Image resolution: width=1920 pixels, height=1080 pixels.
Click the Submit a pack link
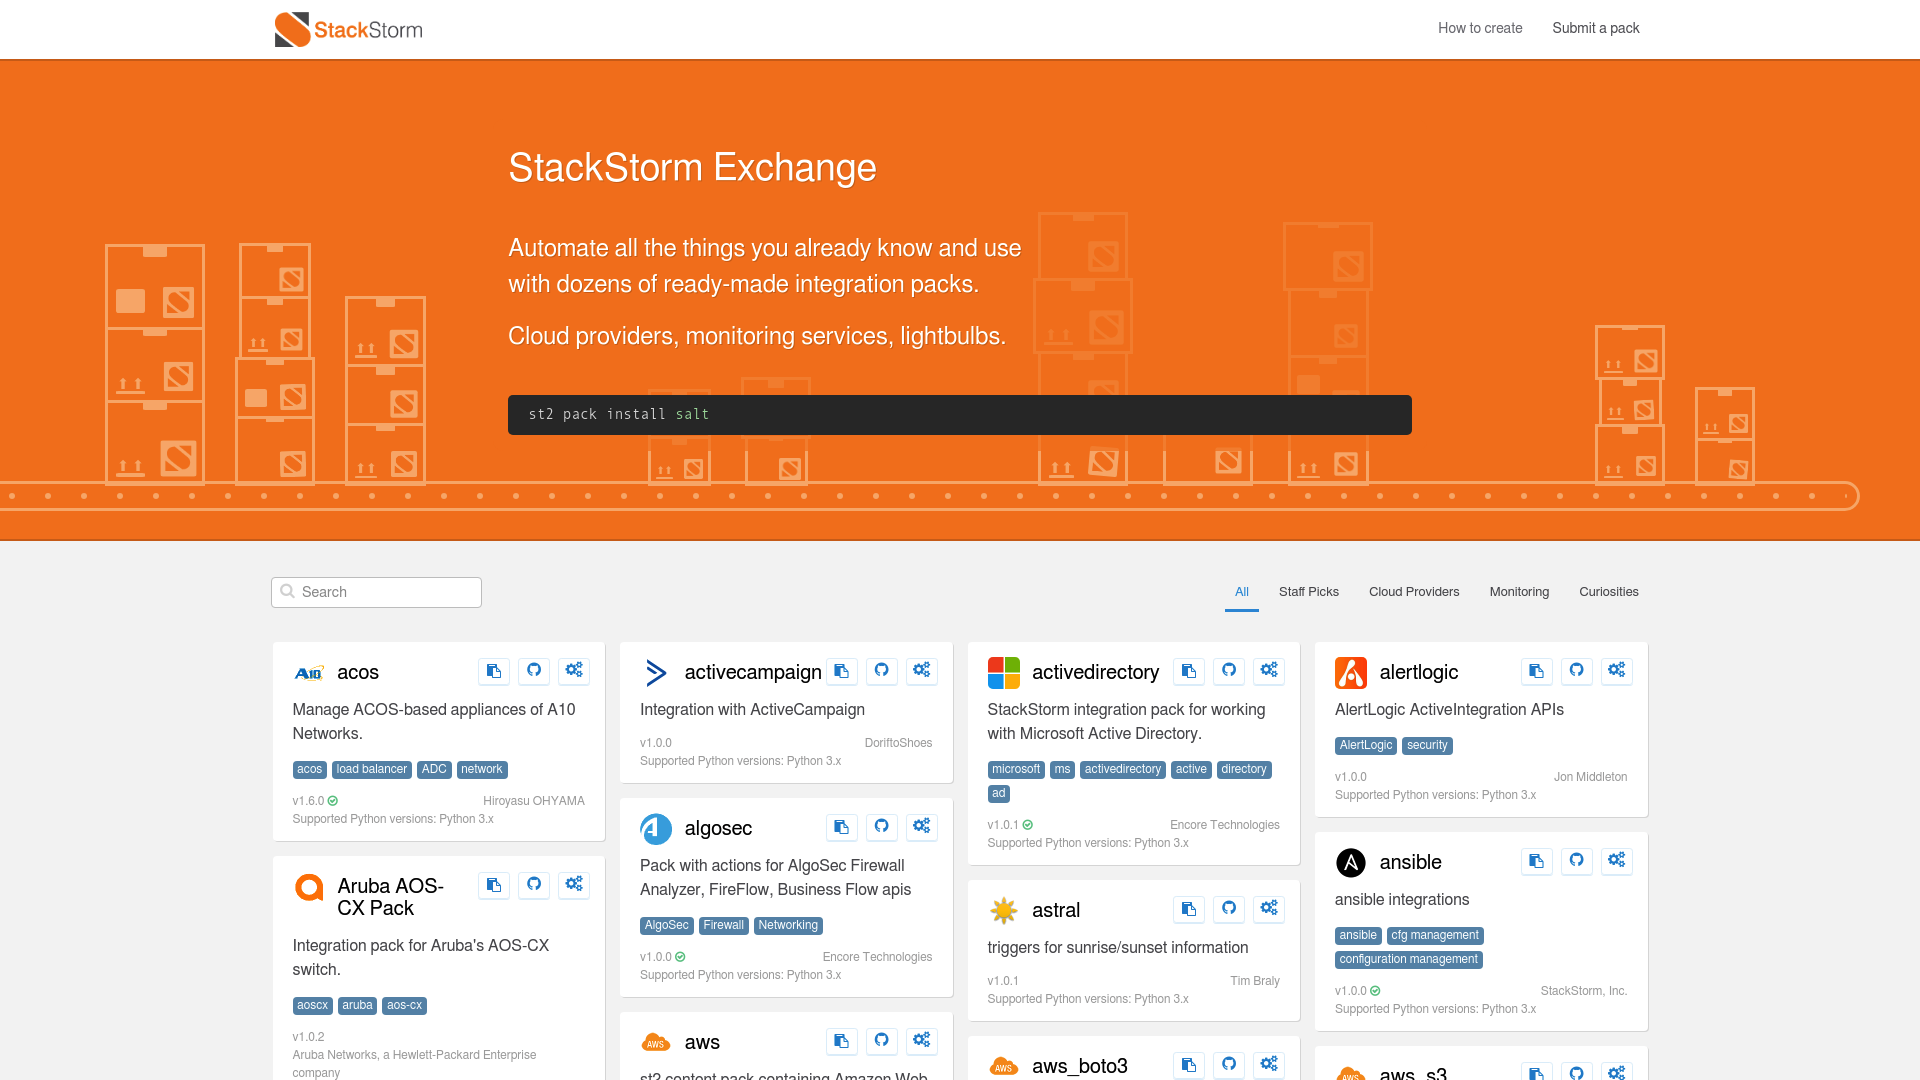[x=1594, y=28]
